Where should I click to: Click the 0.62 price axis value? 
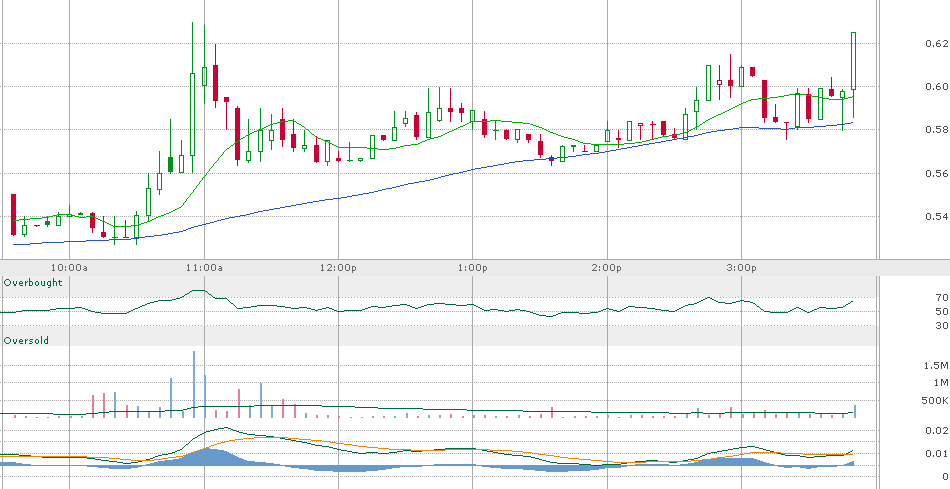(x=937, y=43)
